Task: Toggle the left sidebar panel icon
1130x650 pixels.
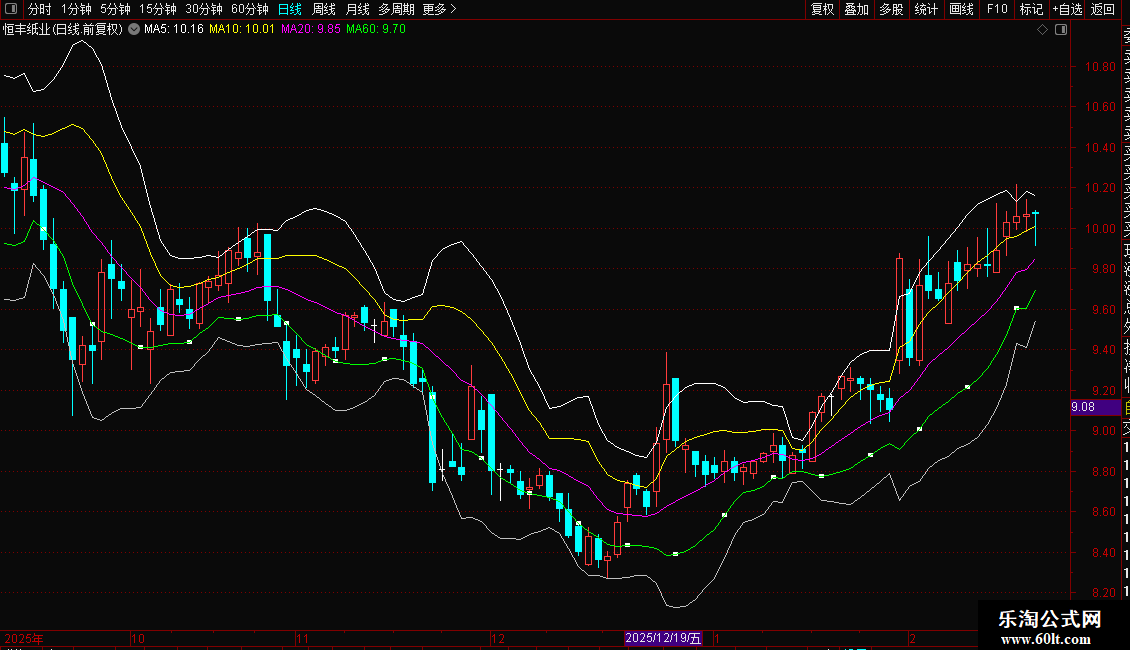Action: tap(11, 9)
